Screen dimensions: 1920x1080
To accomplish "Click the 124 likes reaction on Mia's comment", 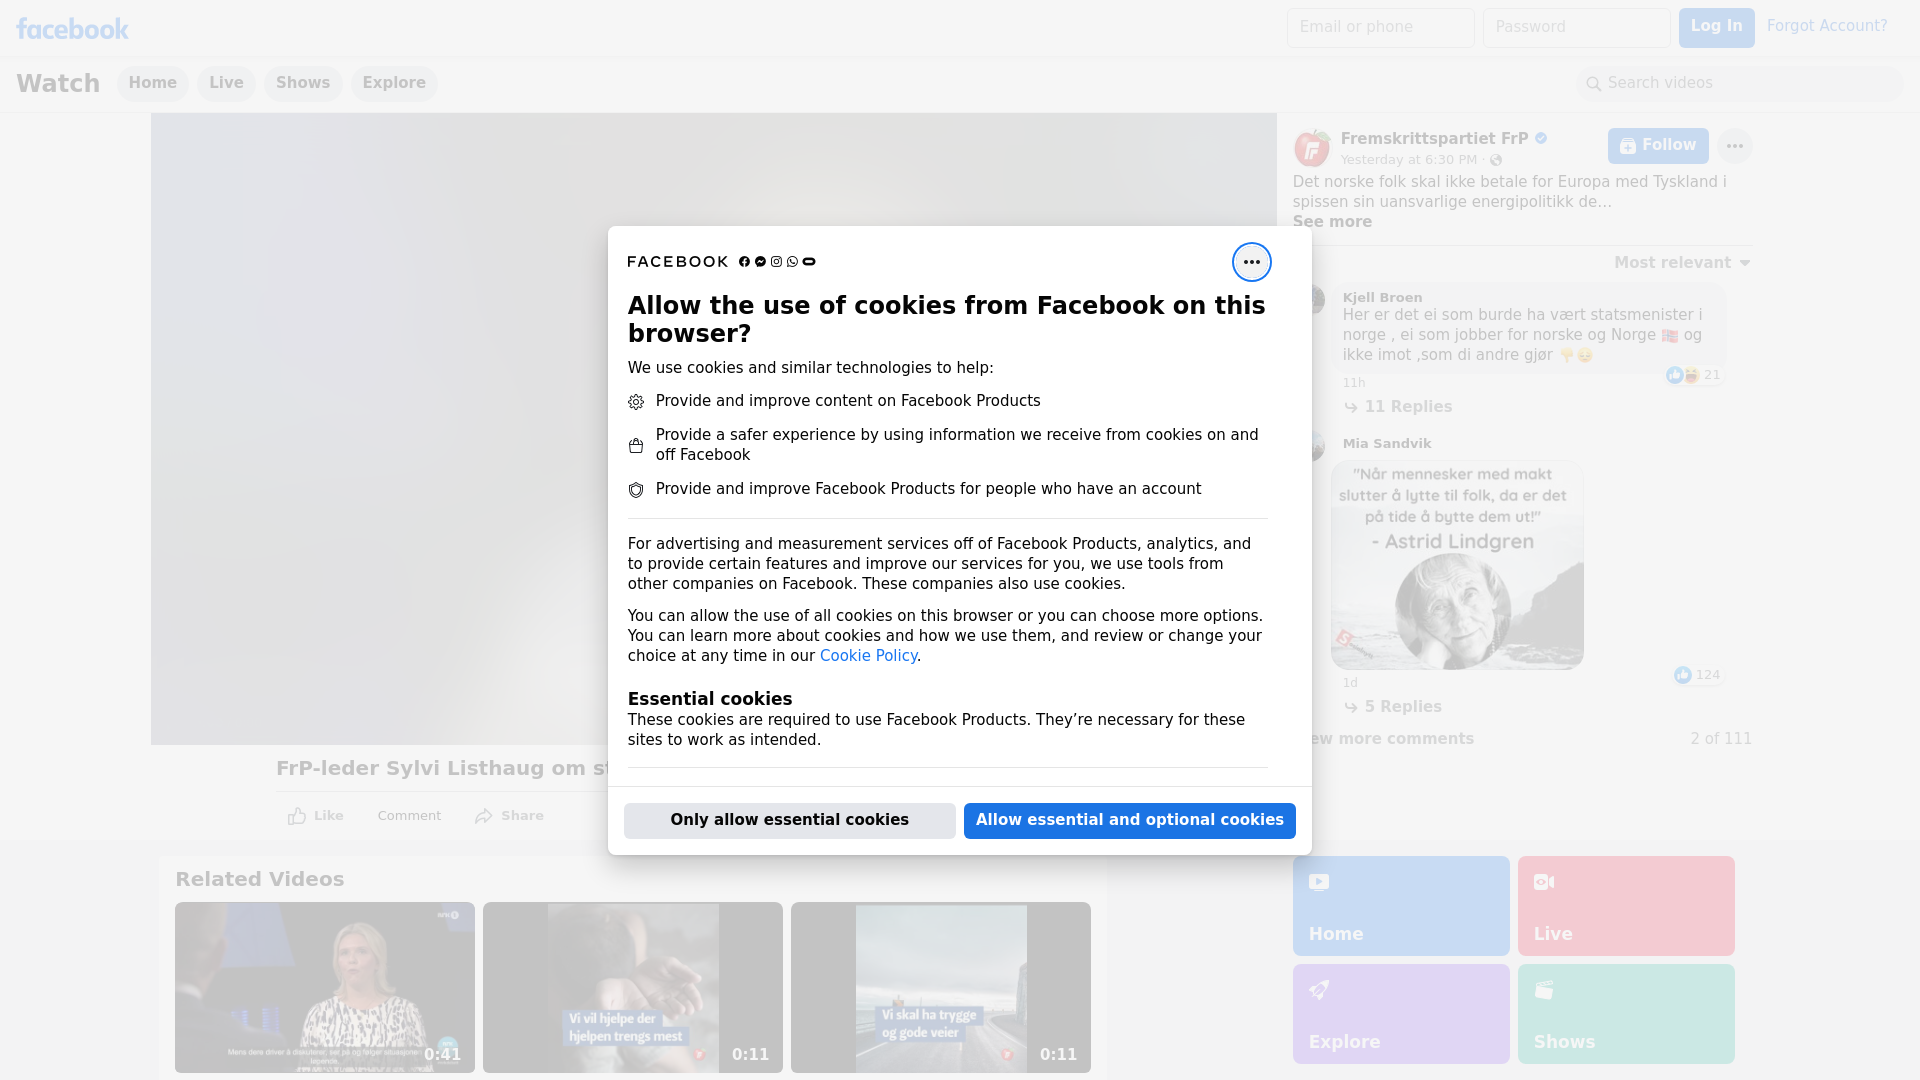I will (x=1697, y=675).
